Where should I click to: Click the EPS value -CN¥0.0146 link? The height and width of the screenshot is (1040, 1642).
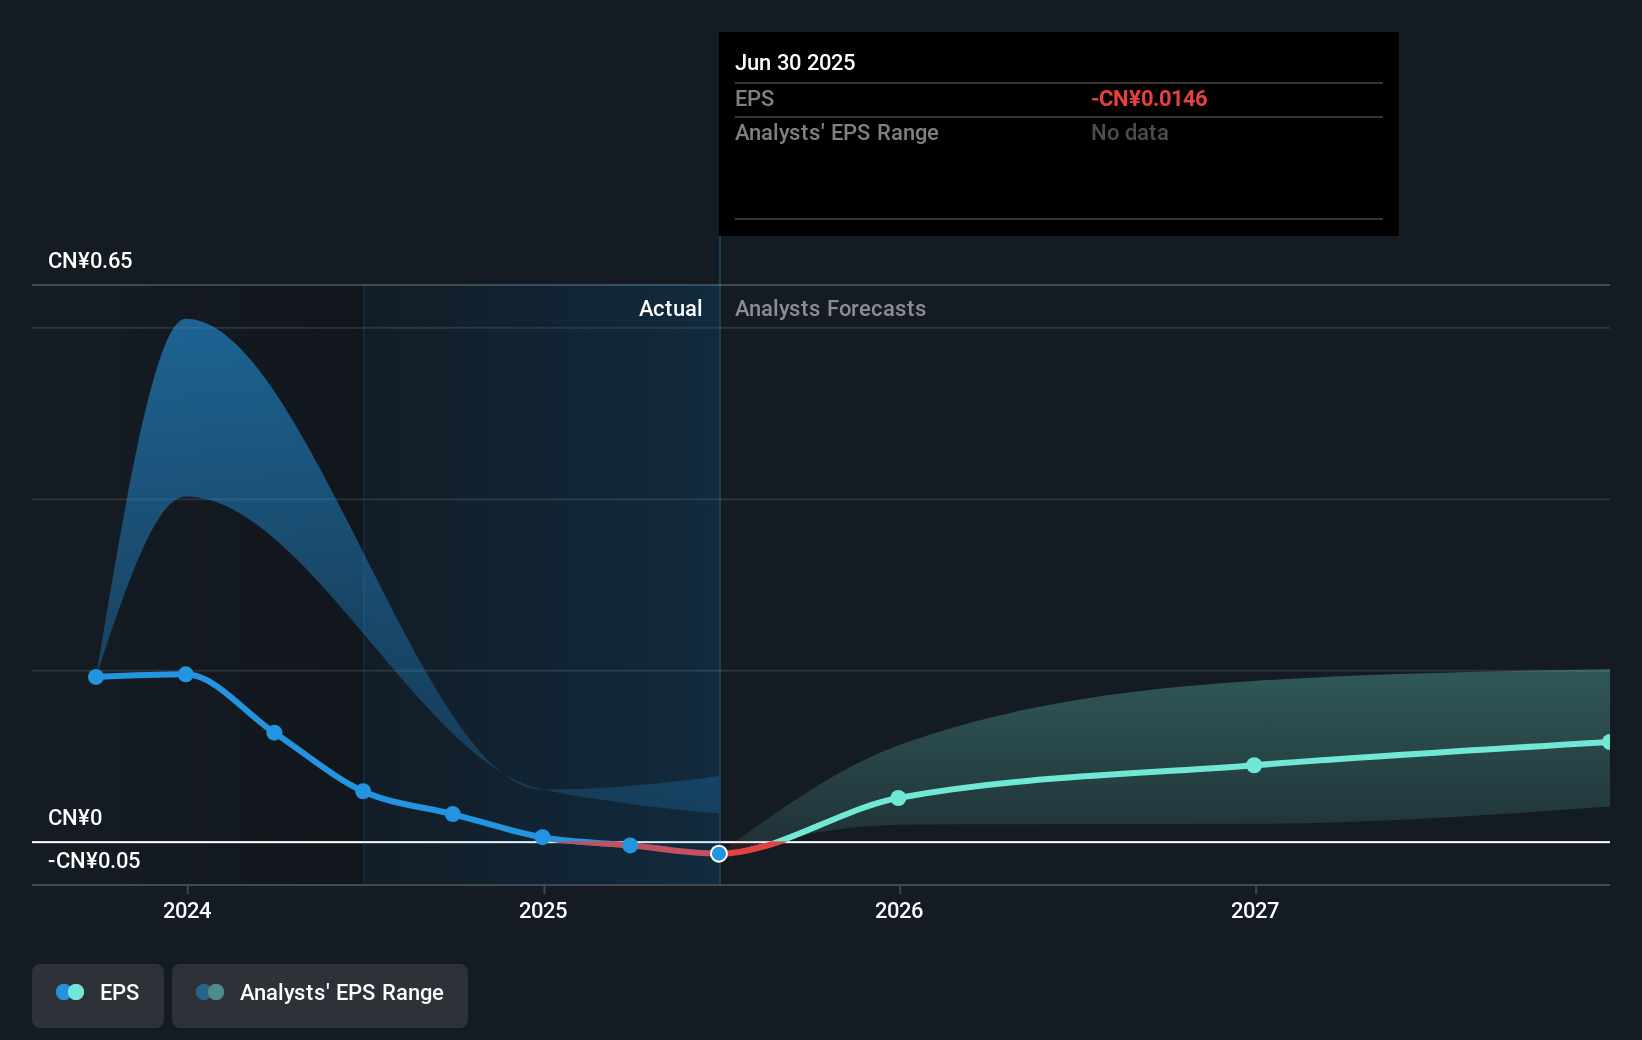(1148, 98)
